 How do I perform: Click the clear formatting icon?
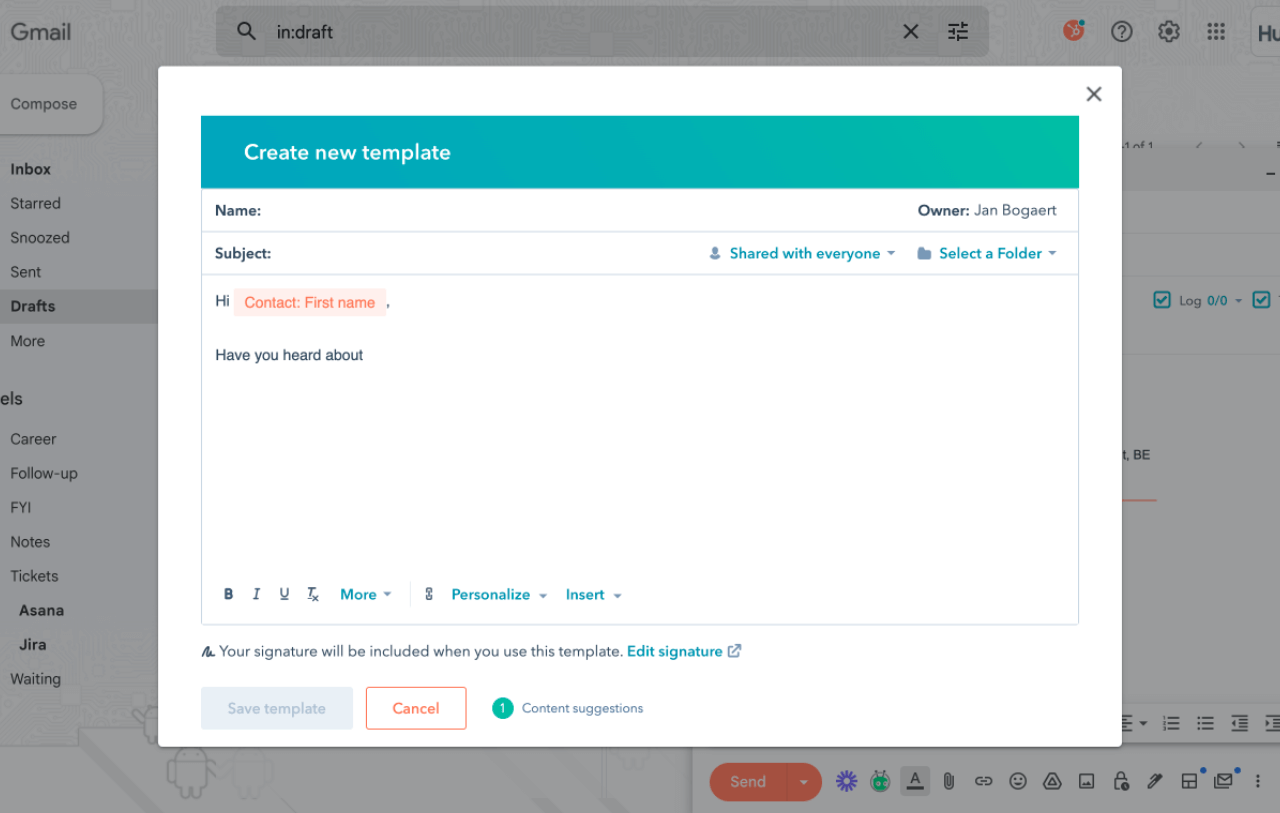pyautogui.click(x=313, y=595)
